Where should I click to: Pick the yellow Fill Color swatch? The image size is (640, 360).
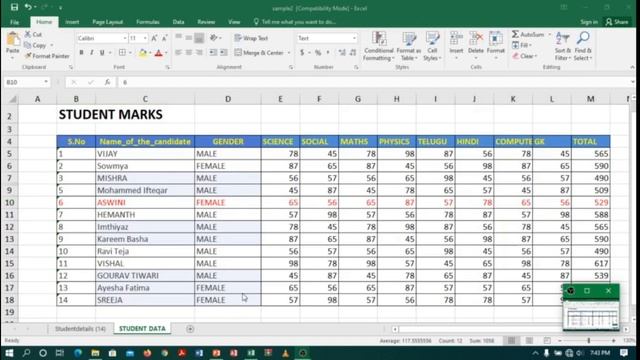coord(143,53)
